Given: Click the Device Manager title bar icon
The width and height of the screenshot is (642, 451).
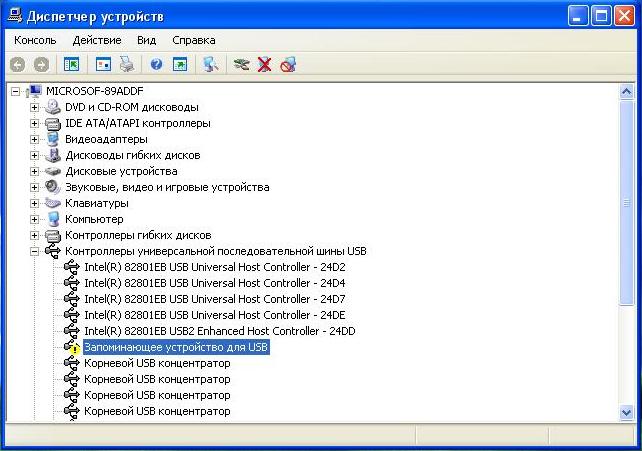Looking at the screenshot, I should point(15,16).
